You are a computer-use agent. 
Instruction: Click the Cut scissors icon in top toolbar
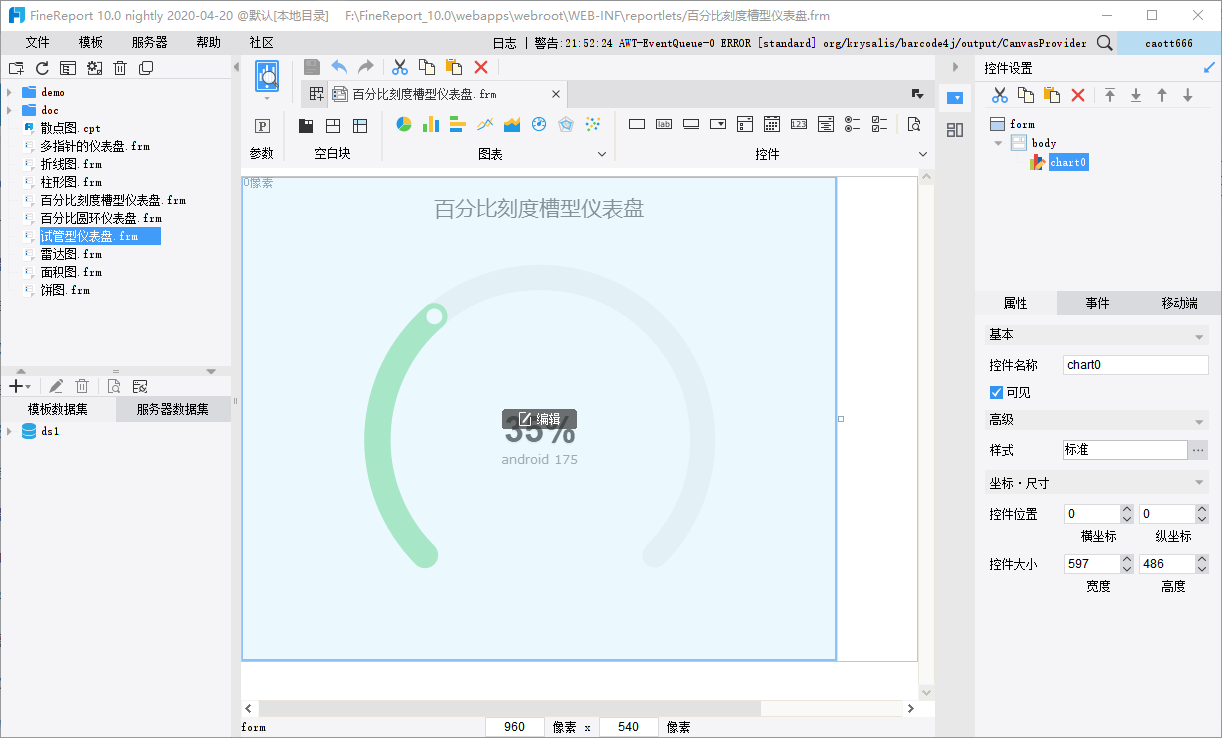400,67
